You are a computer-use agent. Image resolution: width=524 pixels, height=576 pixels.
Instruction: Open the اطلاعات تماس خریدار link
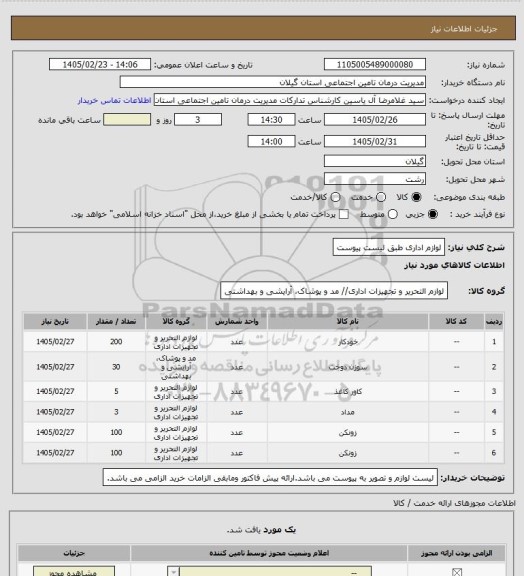pos(114,100)
